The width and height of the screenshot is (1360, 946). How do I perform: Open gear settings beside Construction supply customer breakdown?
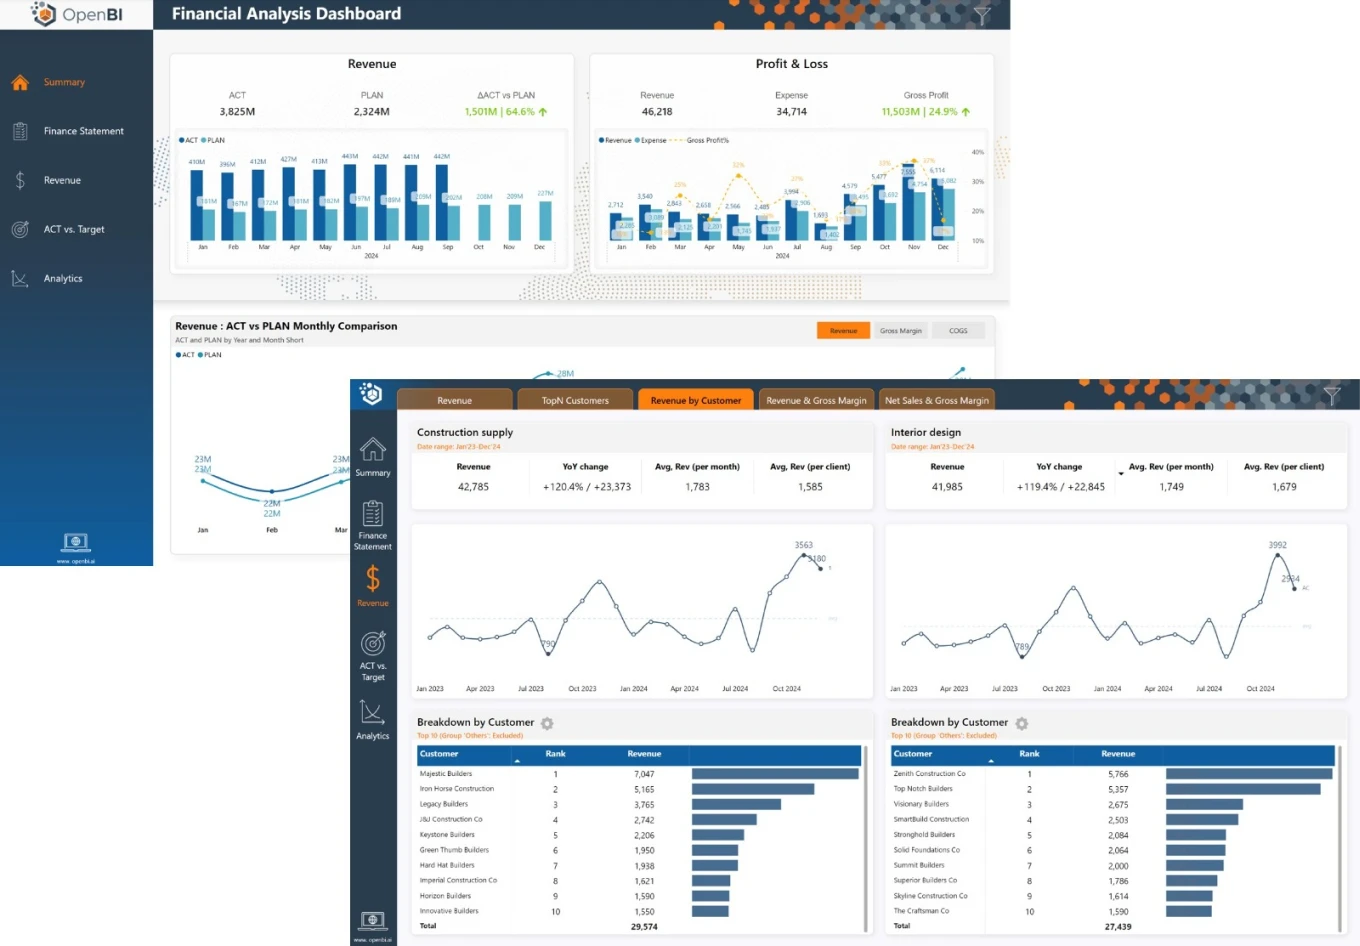point(547,723)
